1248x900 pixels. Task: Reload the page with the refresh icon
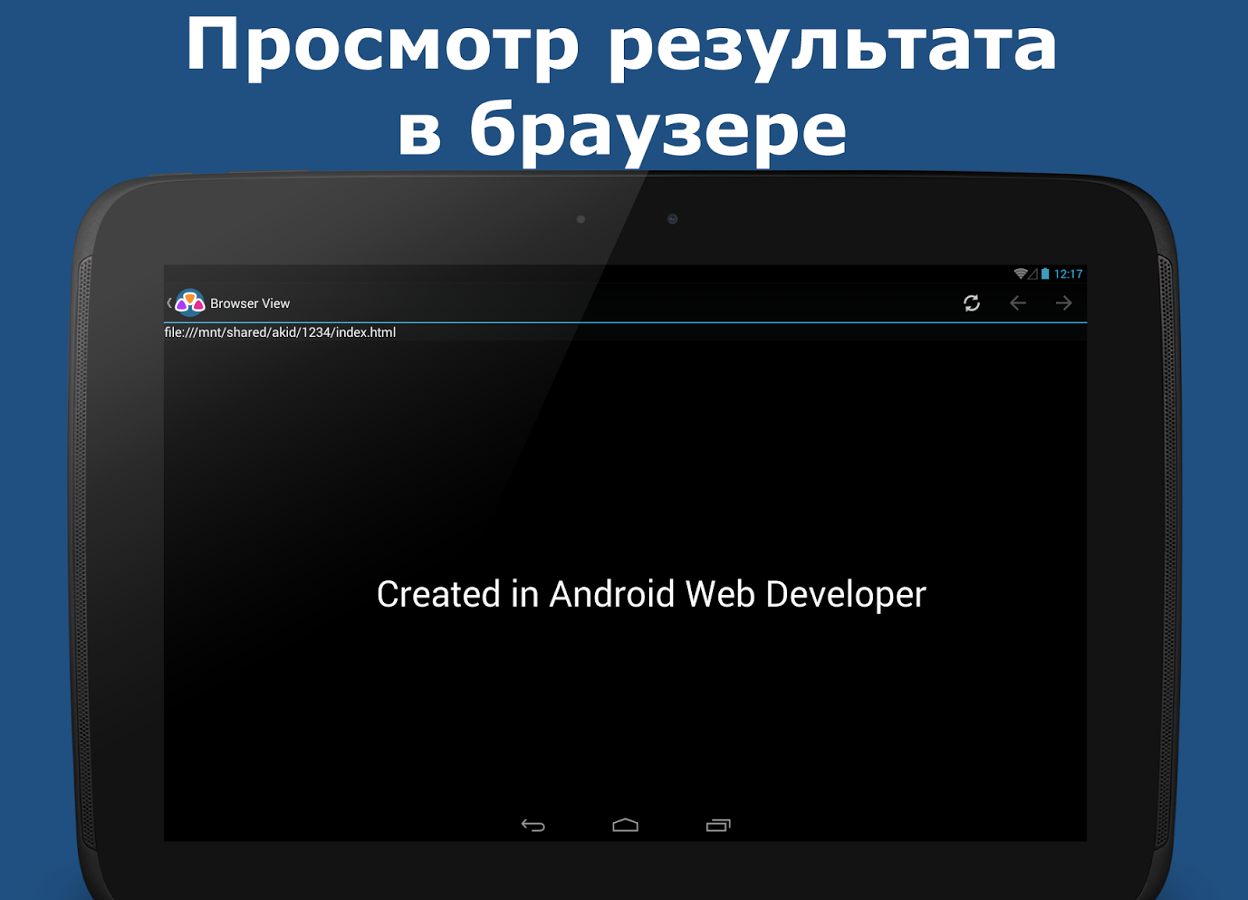pyautogui.click(x=971, y=303)
